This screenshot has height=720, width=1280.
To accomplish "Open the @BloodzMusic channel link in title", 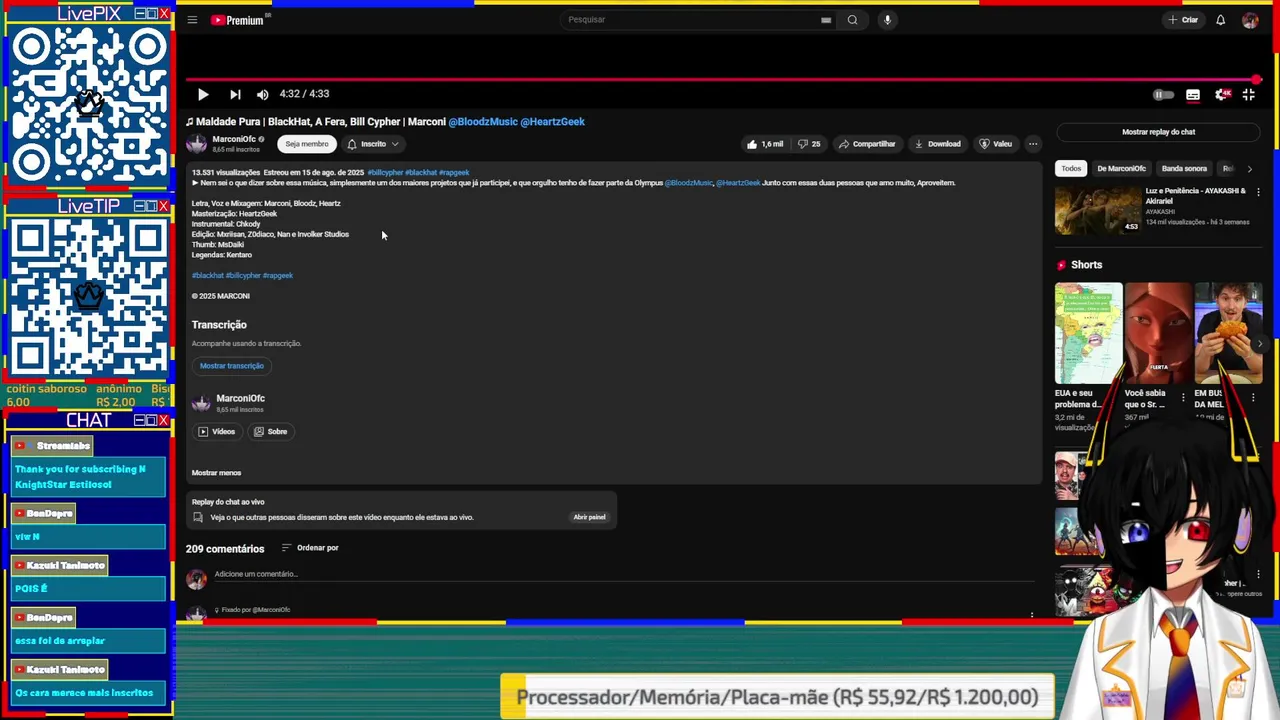I will [x=482, y=122].
